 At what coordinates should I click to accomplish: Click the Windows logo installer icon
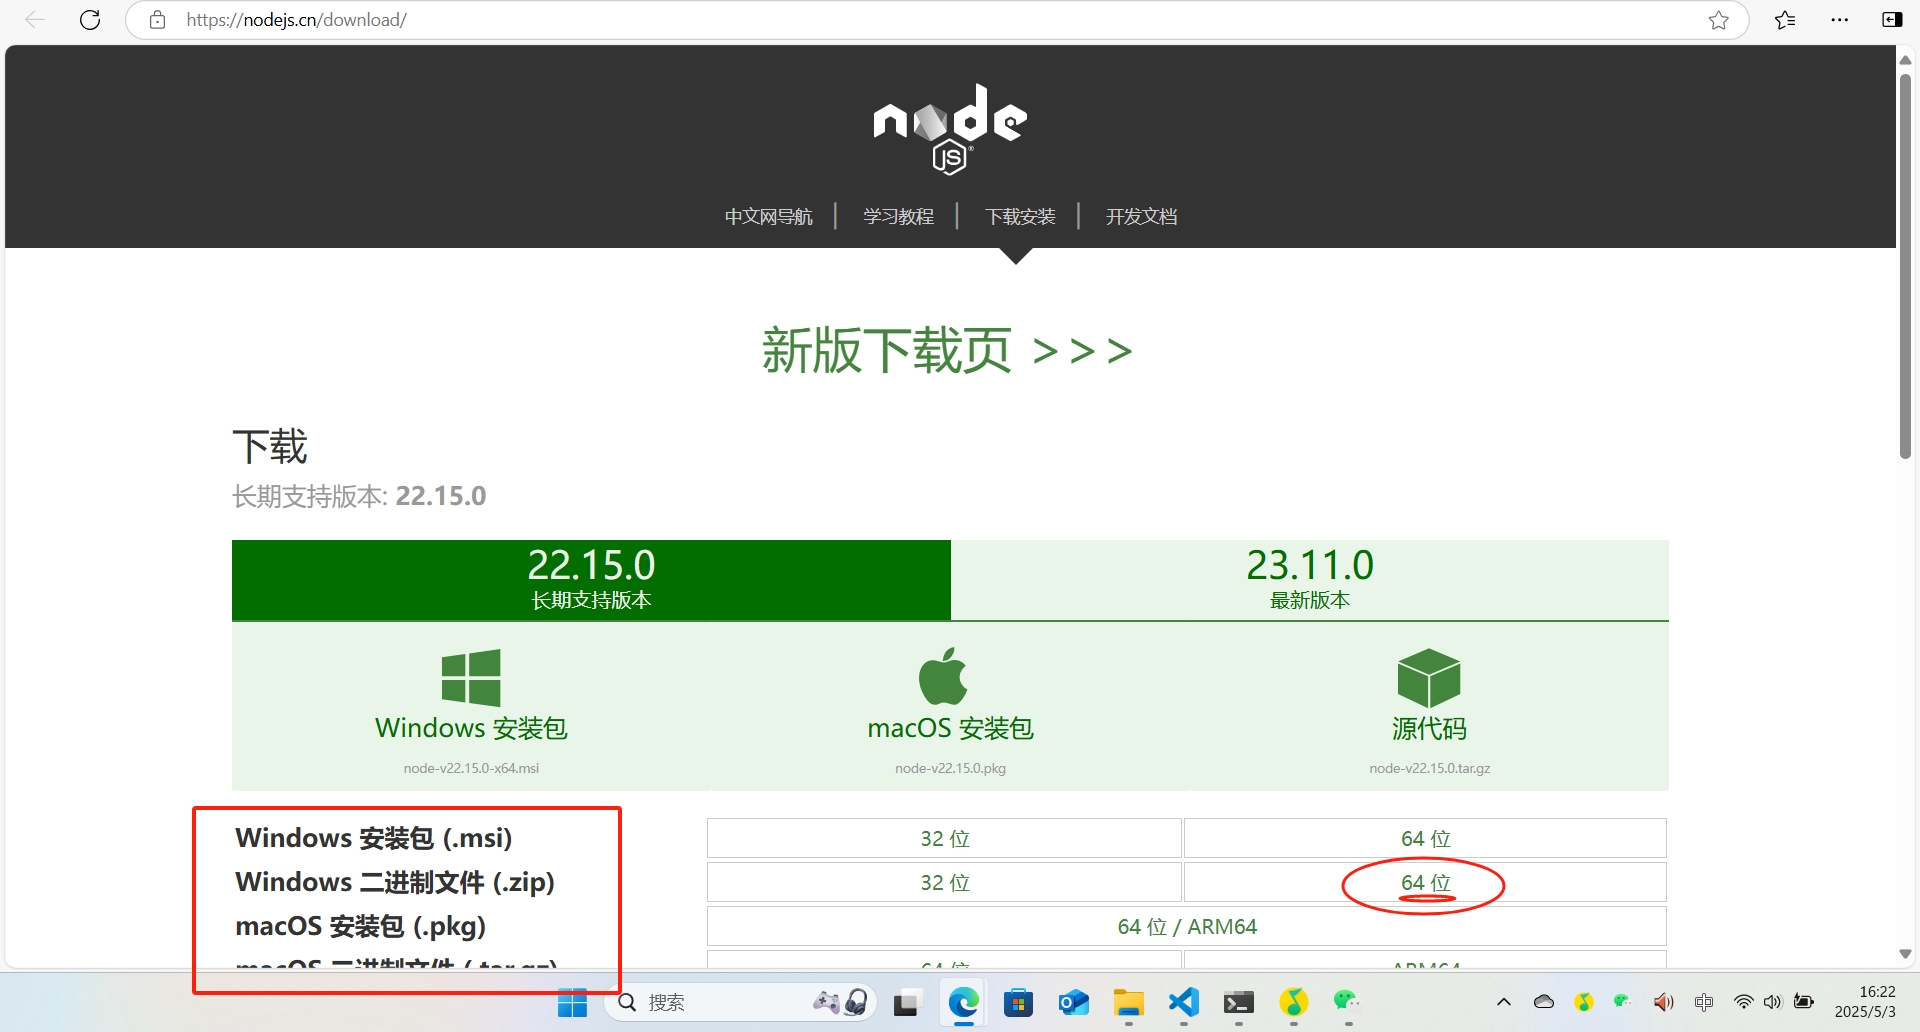click(x=471, y=677)
